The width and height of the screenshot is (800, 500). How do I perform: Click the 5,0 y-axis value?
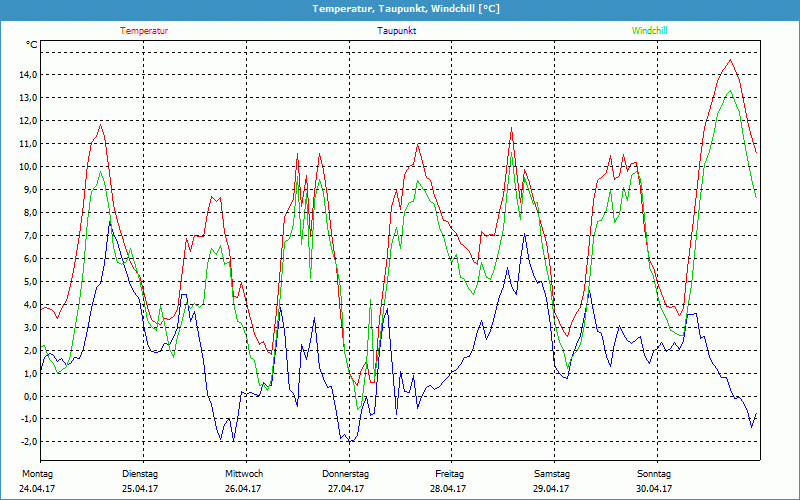tap(31, 282)
